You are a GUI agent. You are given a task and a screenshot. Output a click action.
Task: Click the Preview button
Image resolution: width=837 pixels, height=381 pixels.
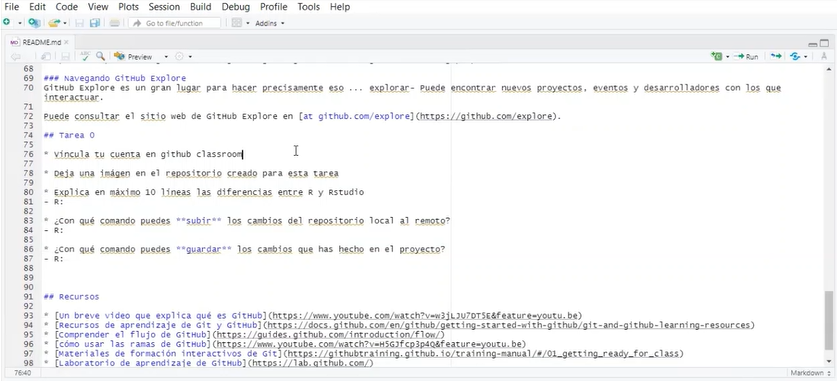(x=133, y=57)
